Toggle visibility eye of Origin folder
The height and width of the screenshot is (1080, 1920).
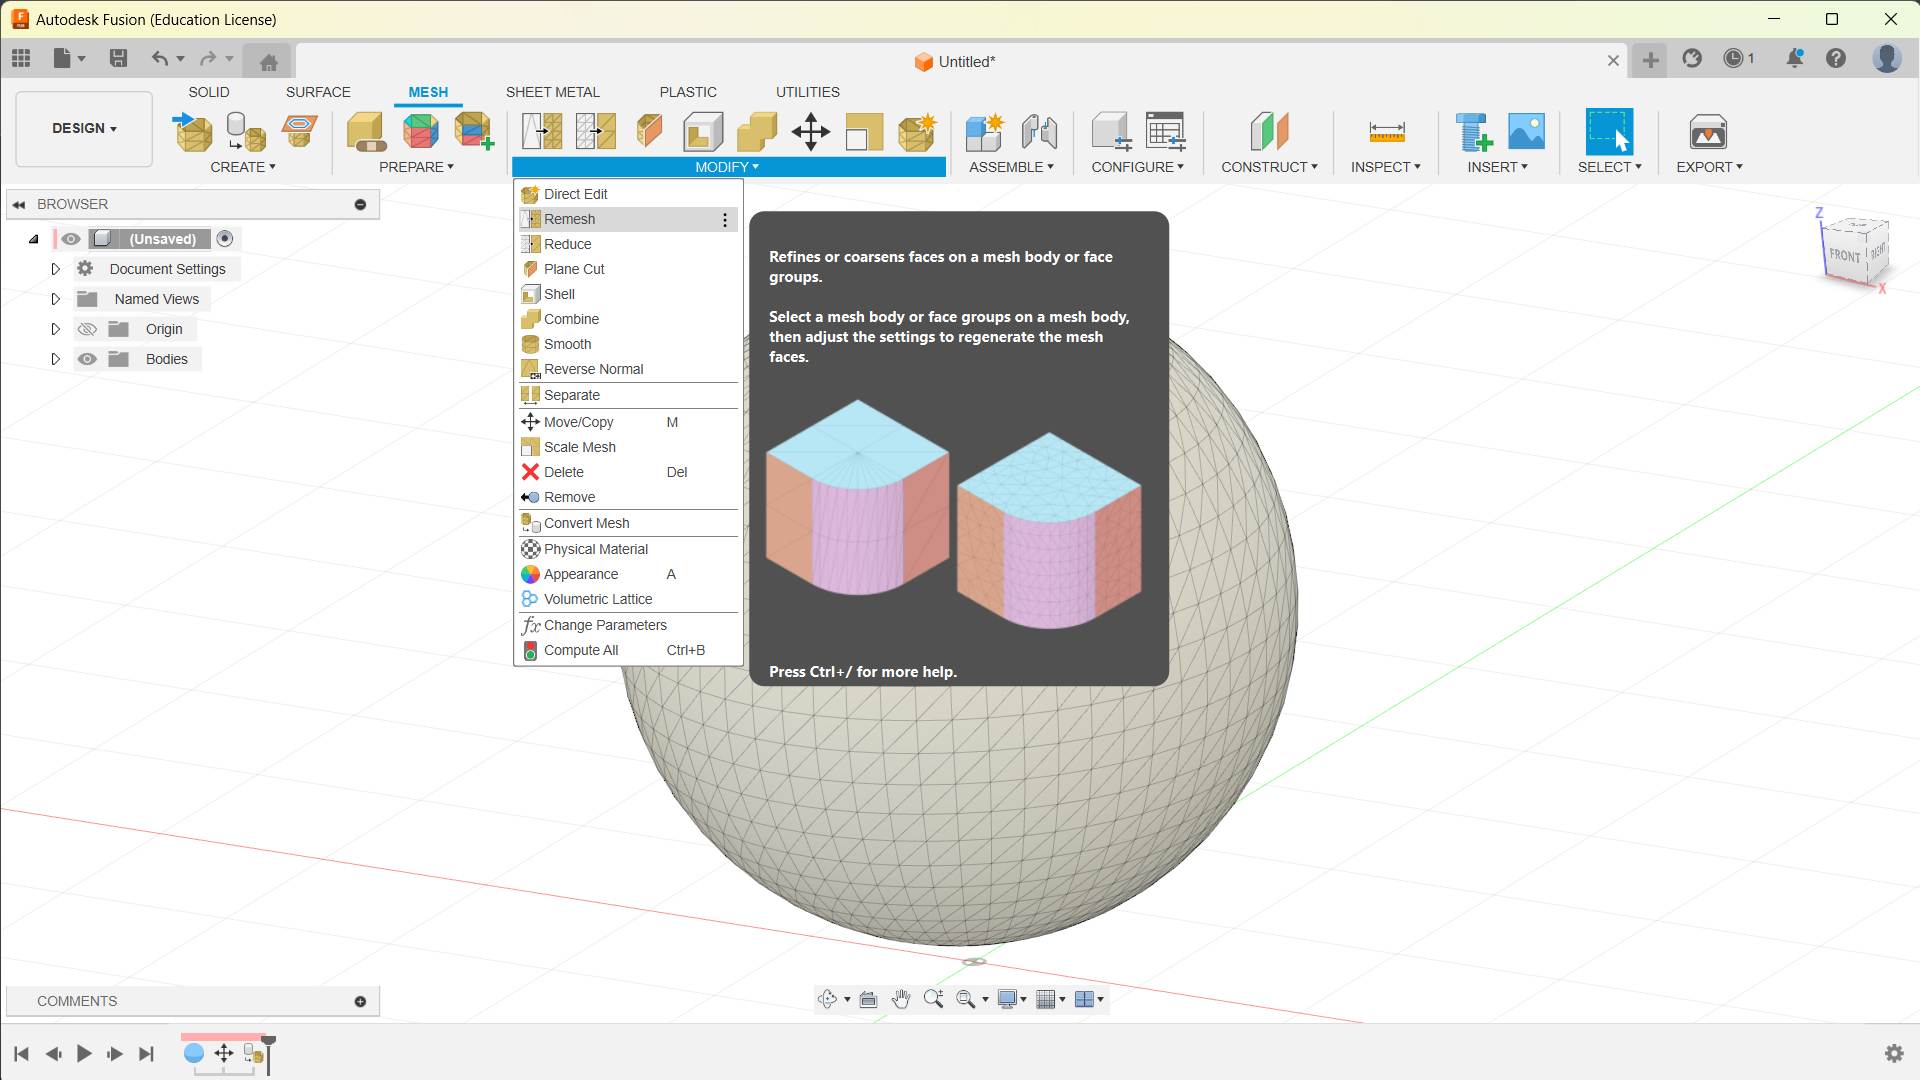(x=87, y=329)
